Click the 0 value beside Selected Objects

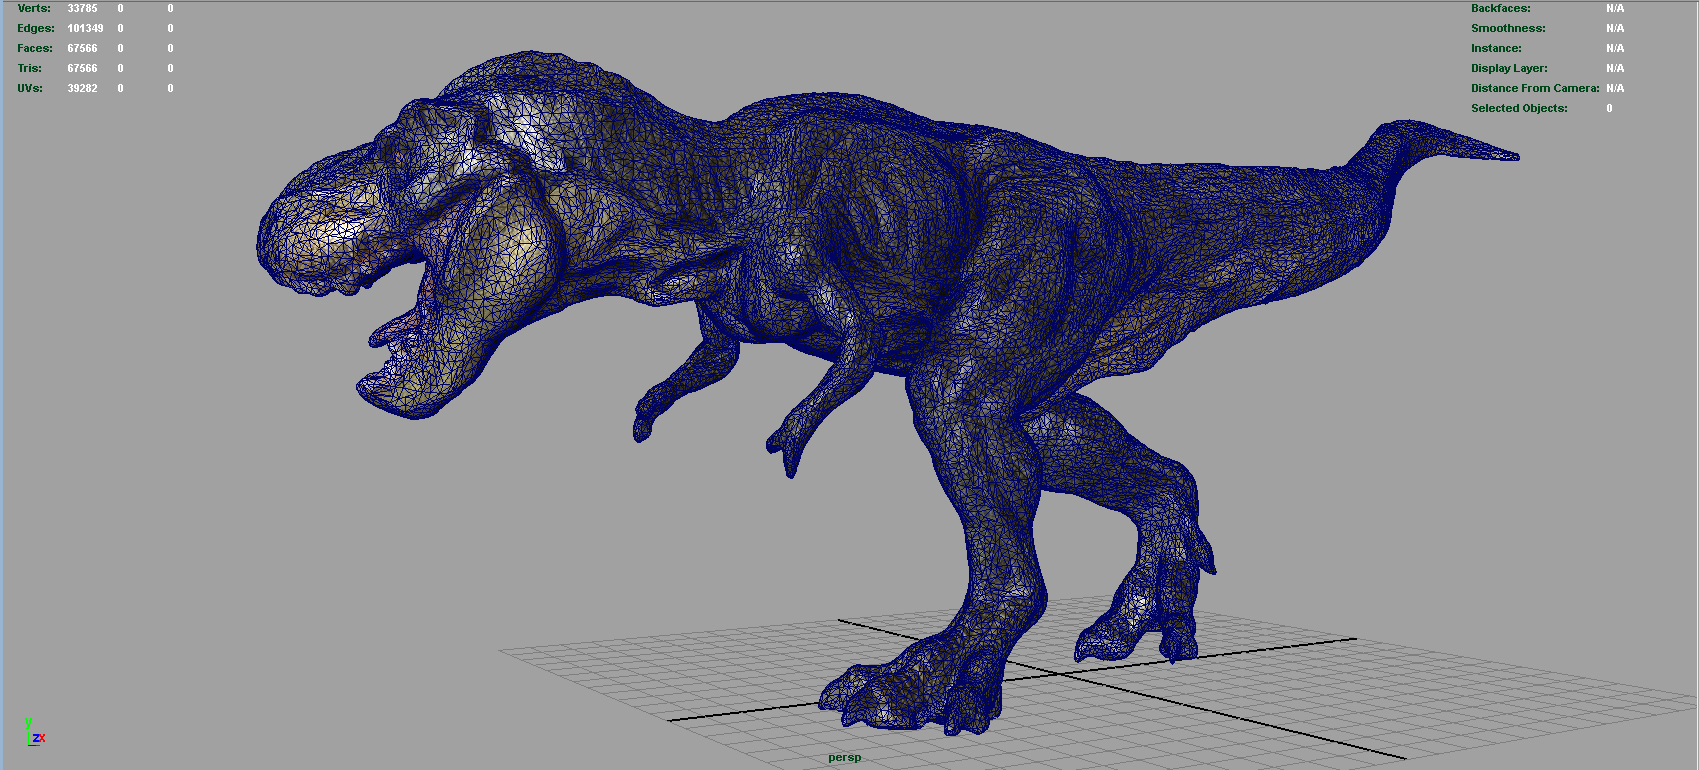pos(1609,108)
